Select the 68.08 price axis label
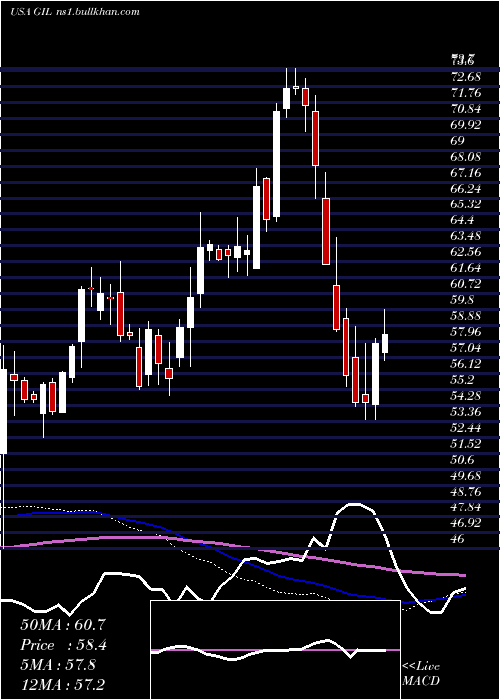The width and height of the screenshot is (500, 700). pyautogui.click(x=466, y=157)
